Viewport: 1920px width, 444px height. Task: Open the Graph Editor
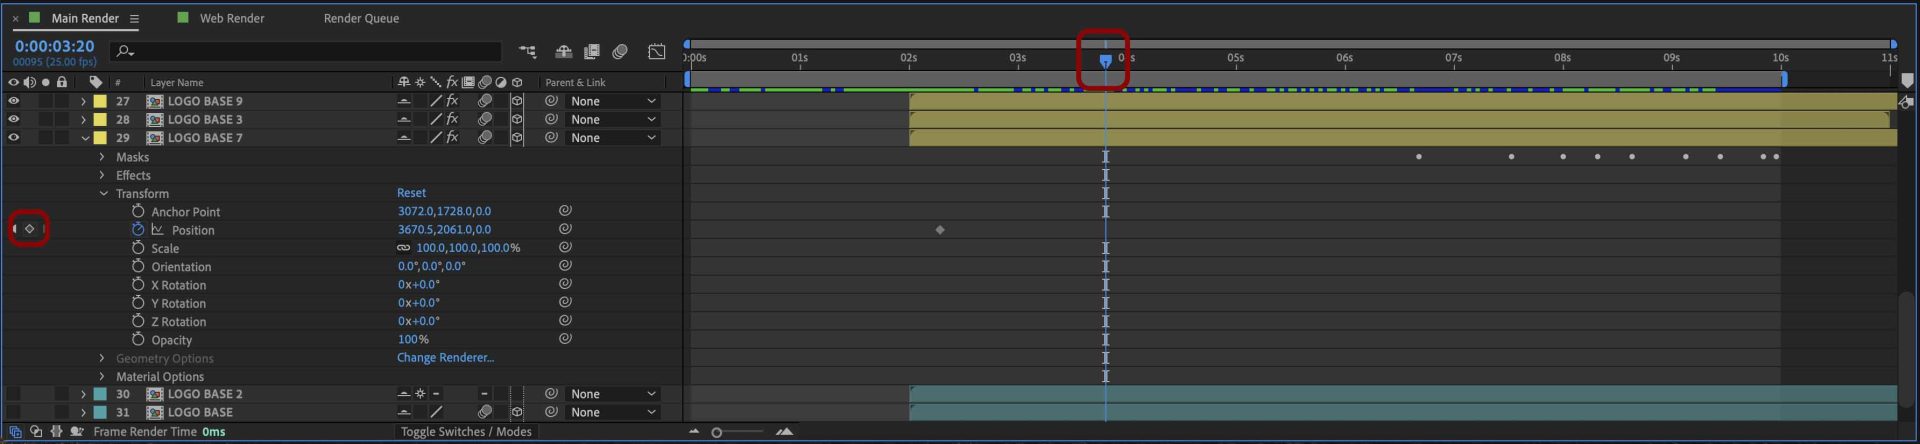(x=656, y=51)
